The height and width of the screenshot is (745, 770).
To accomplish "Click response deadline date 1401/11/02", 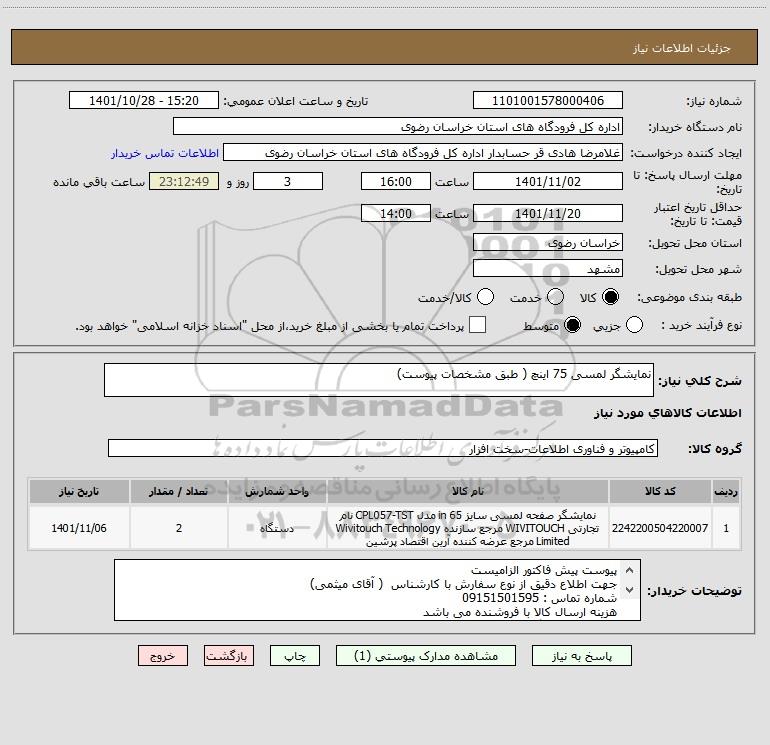I will (548, 181).
